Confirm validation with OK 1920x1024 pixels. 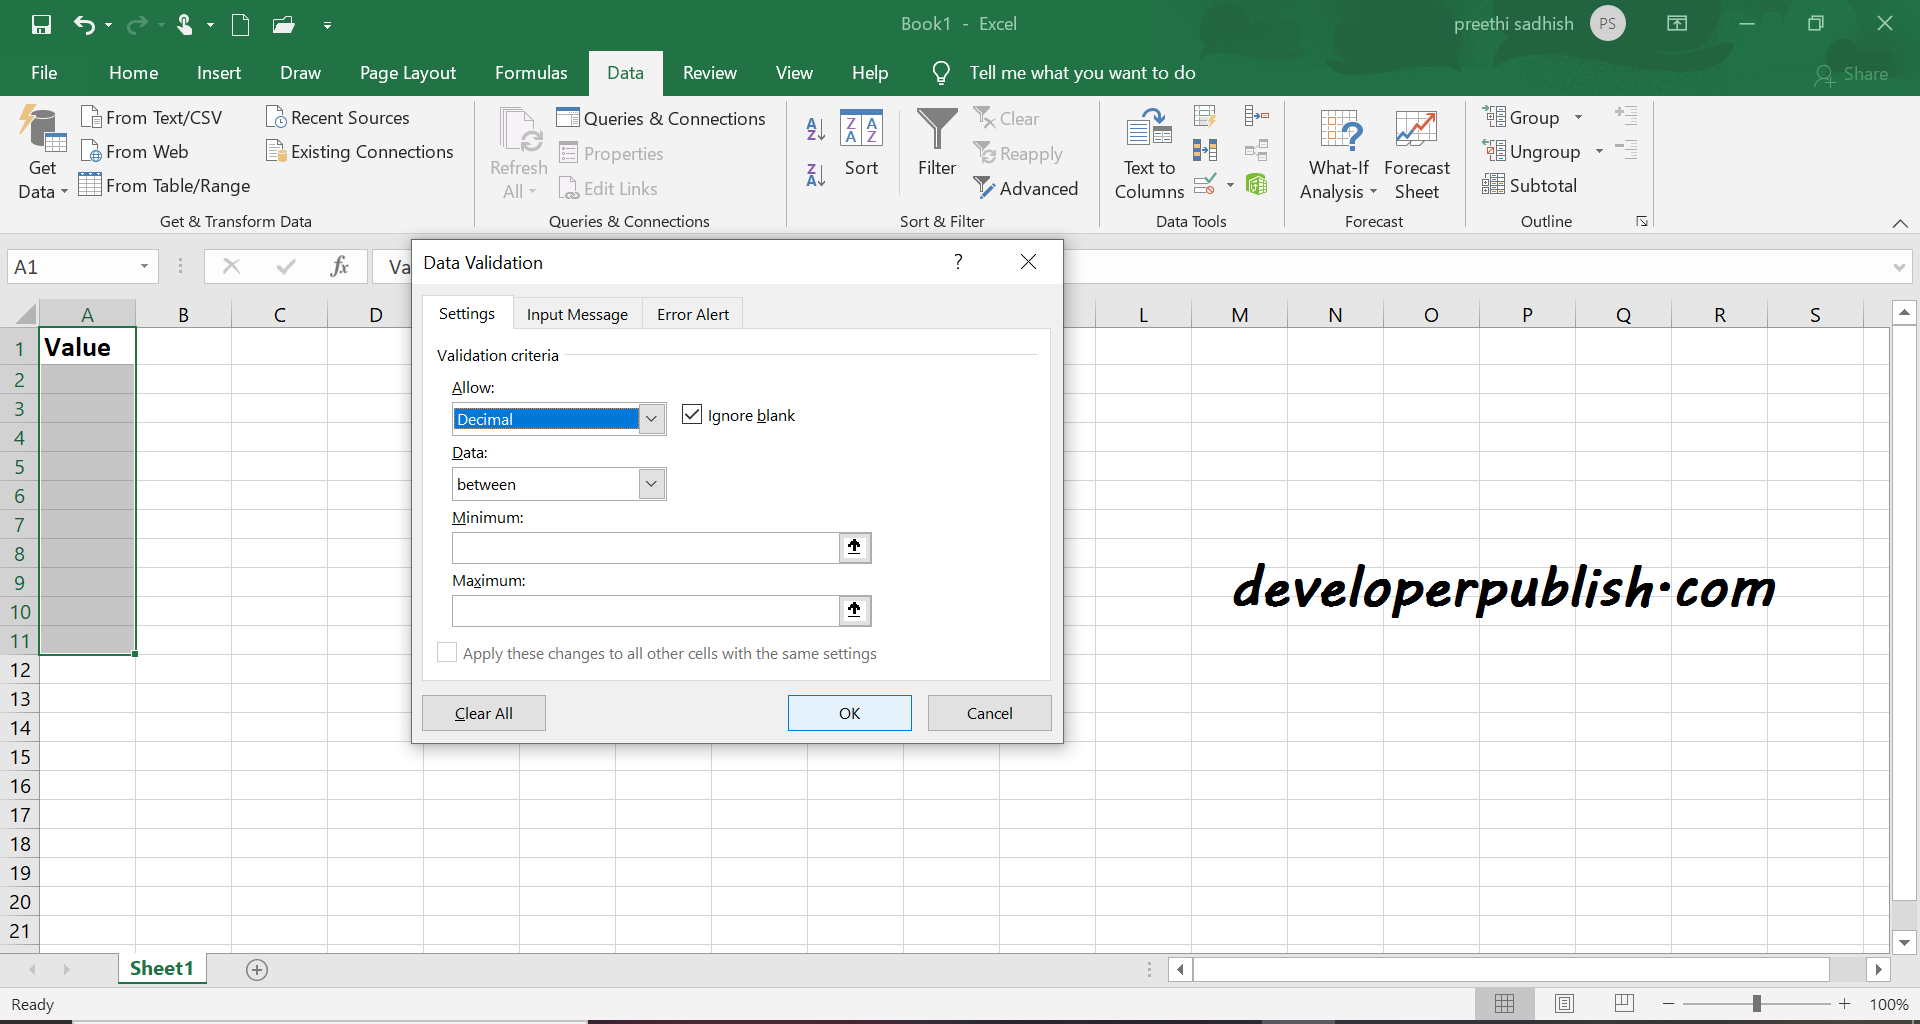coord(849,713)
